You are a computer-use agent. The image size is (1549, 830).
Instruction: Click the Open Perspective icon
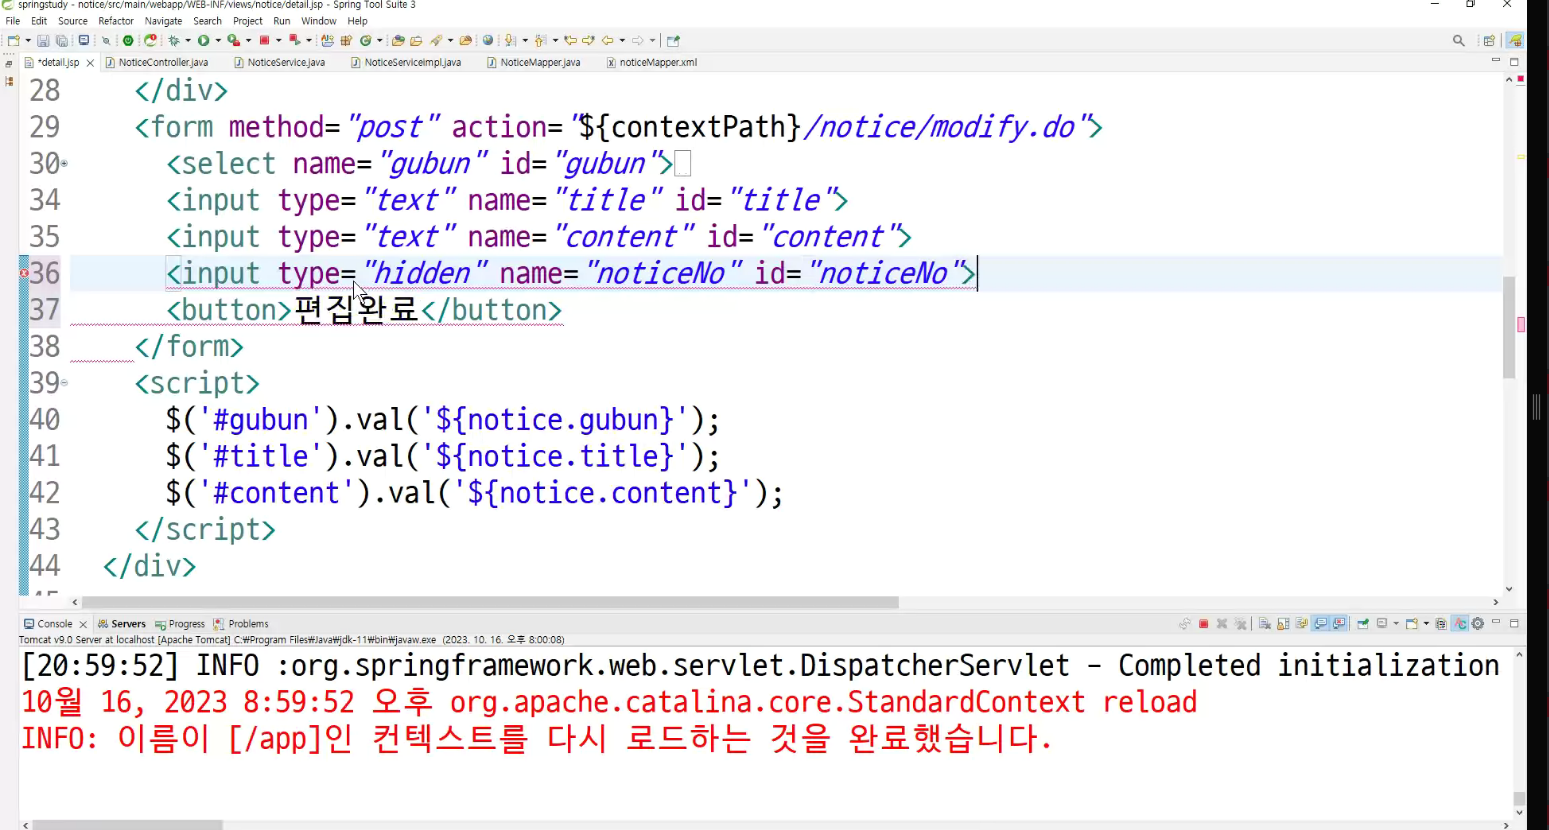(x=1489, y=41)
